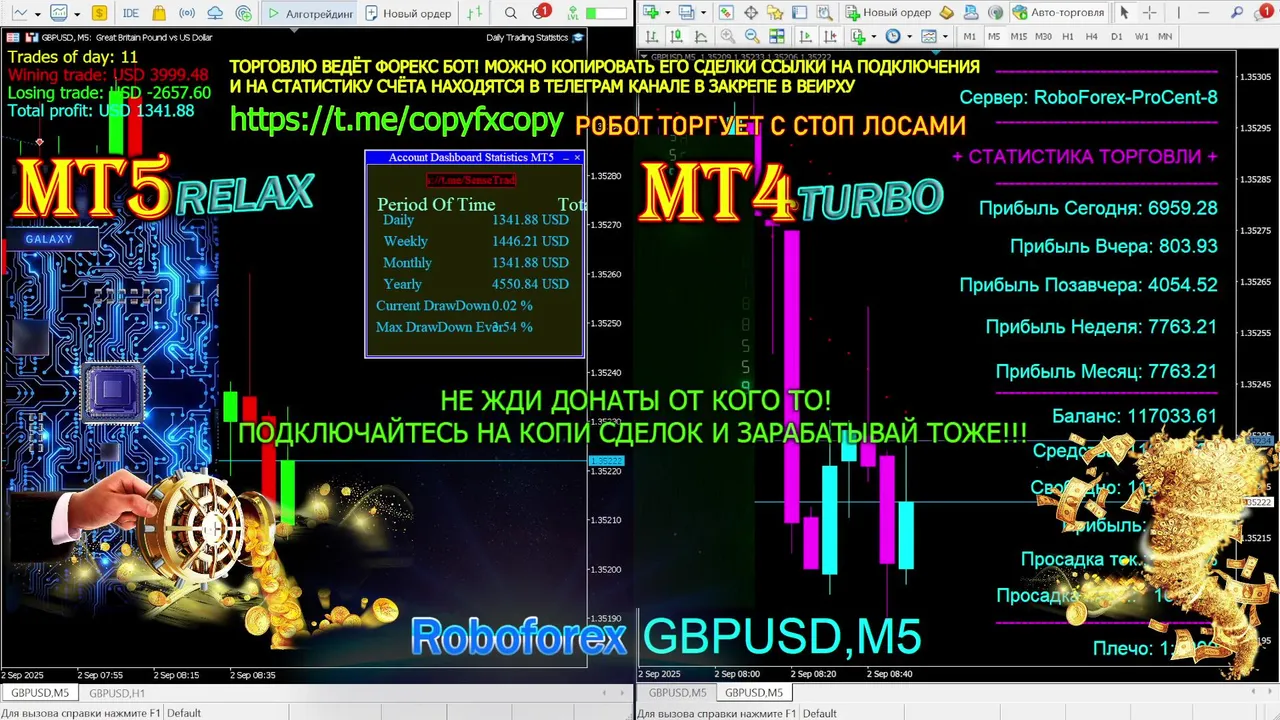Click Новый ордер in MT5 toolbar
Viewport: 1280px width, 720px height.
tap(407, 13)
